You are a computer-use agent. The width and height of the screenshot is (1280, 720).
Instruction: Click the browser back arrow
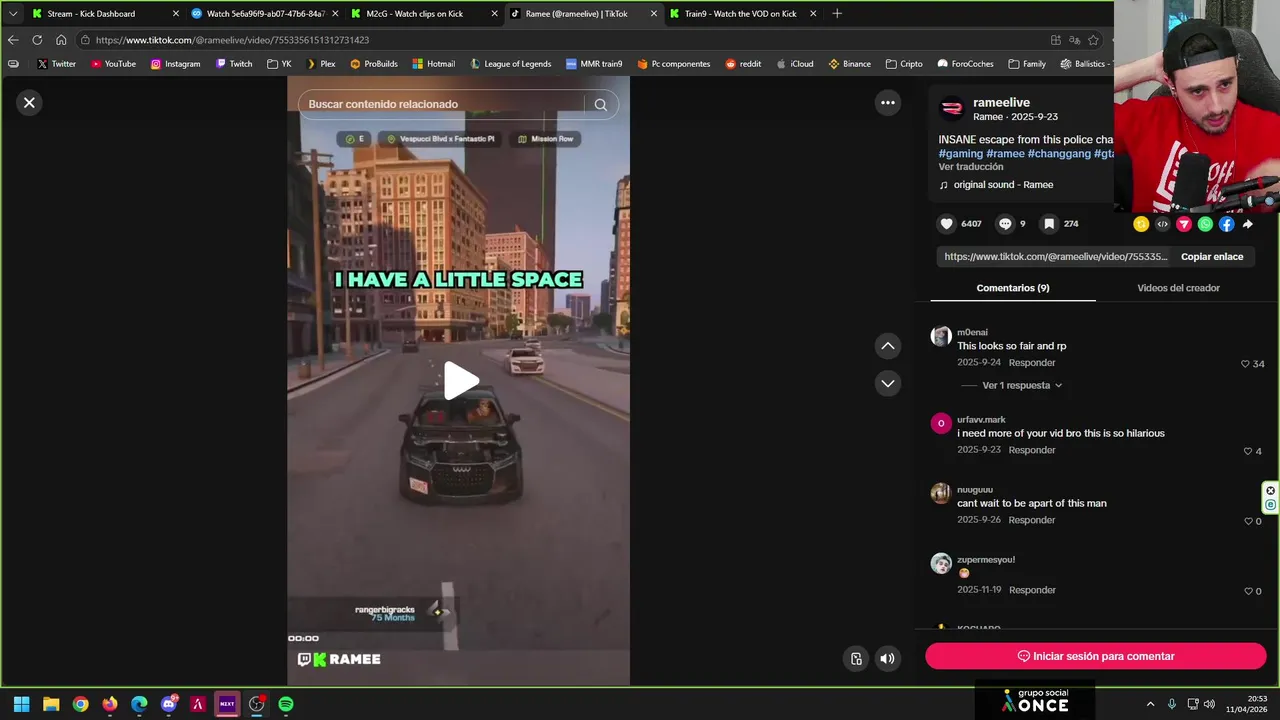click(x=13, y=40)
